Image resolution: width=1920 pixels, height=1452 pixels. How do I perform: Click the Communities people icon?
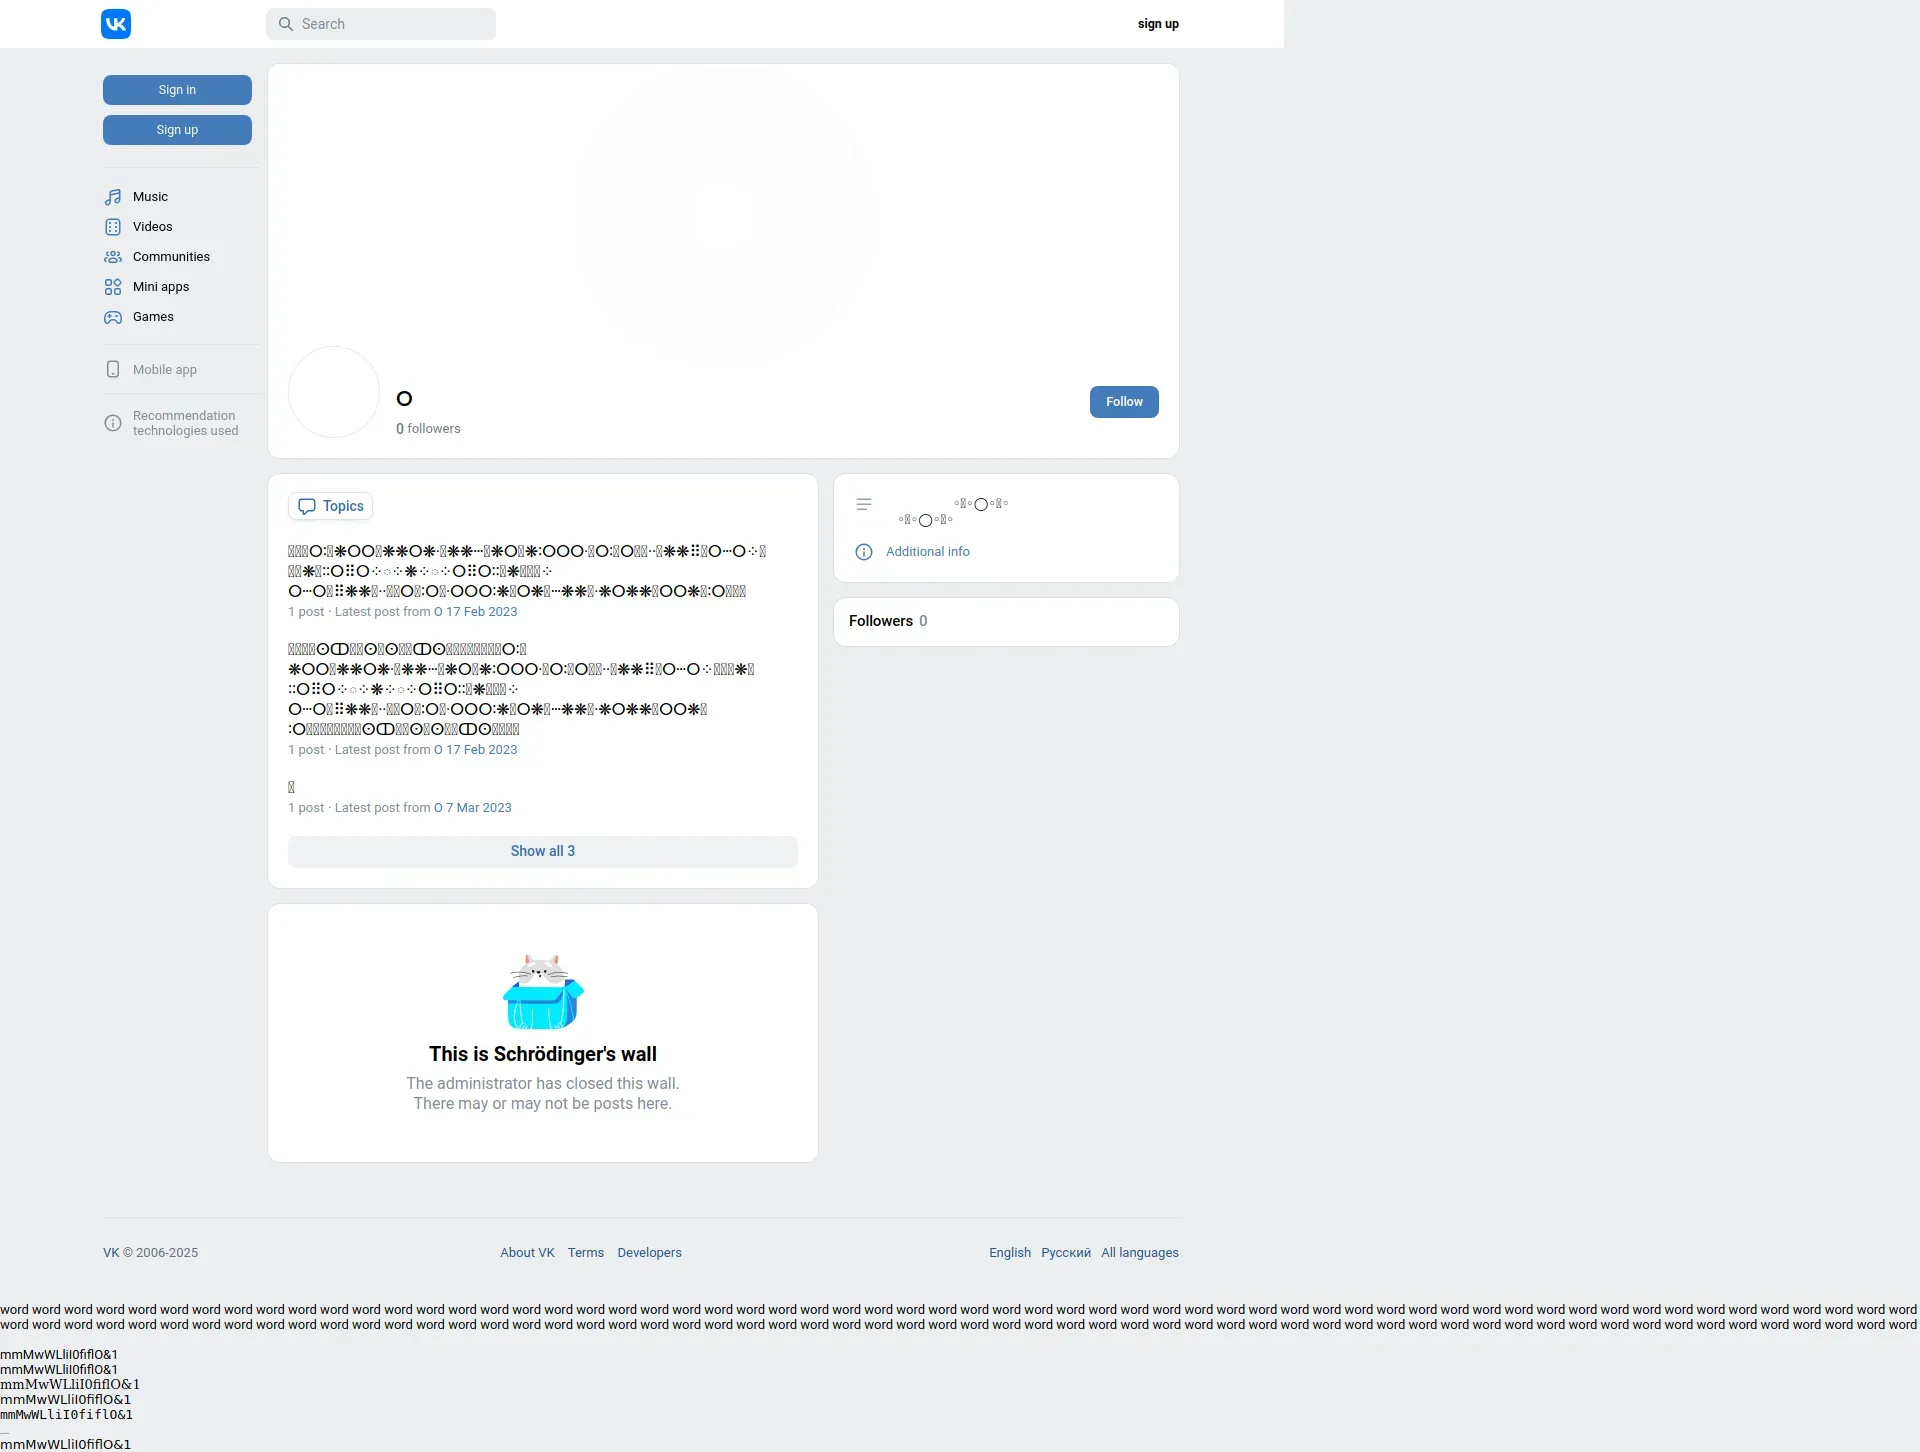[x=113, y=257]
